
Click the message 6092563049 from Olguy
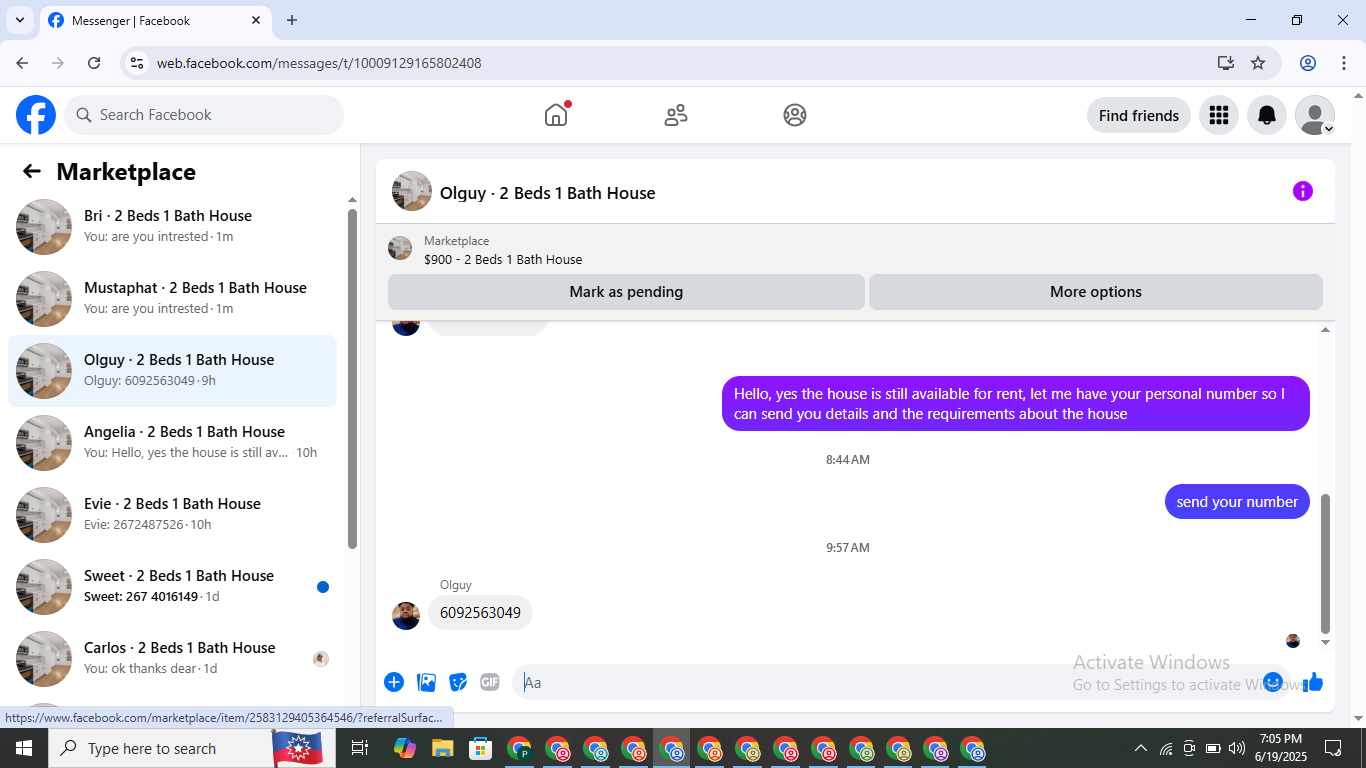(x=480, y=613)
